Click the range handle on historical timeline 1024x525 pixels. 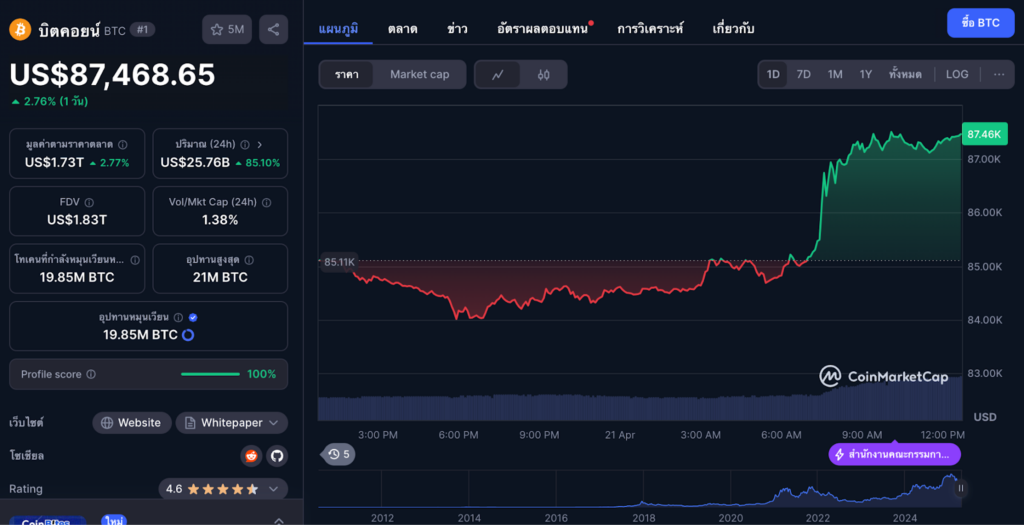[x=961, y=489]
